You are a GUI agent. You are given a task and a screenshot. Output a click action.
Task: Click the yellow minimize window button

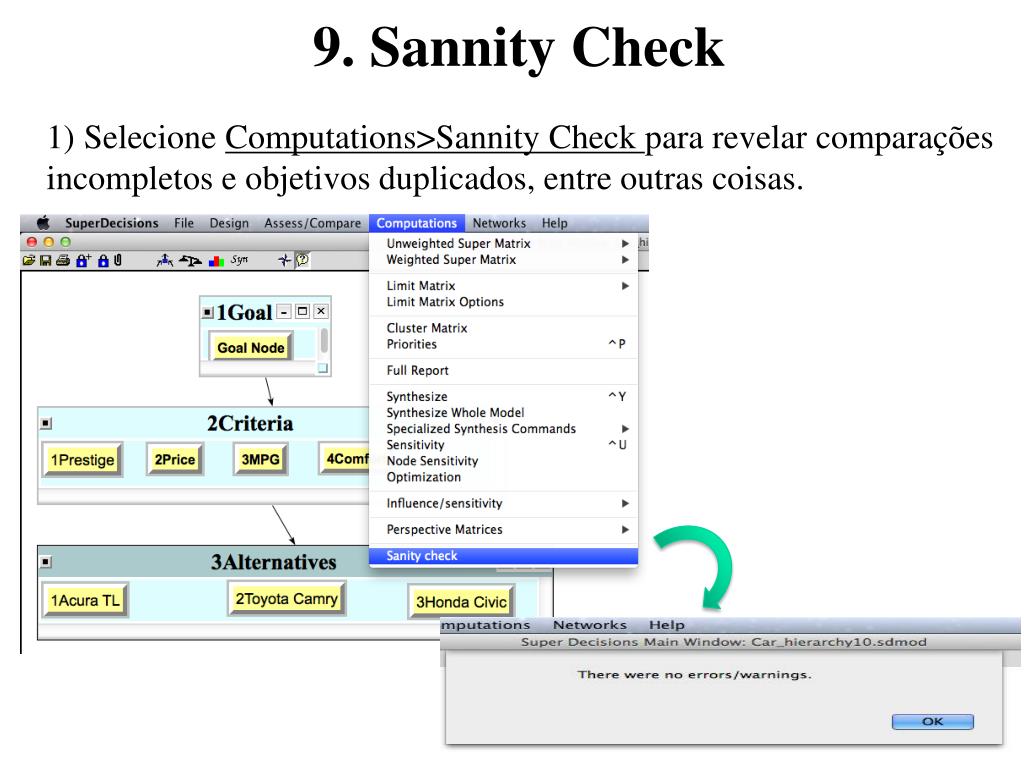coord(48,242)
